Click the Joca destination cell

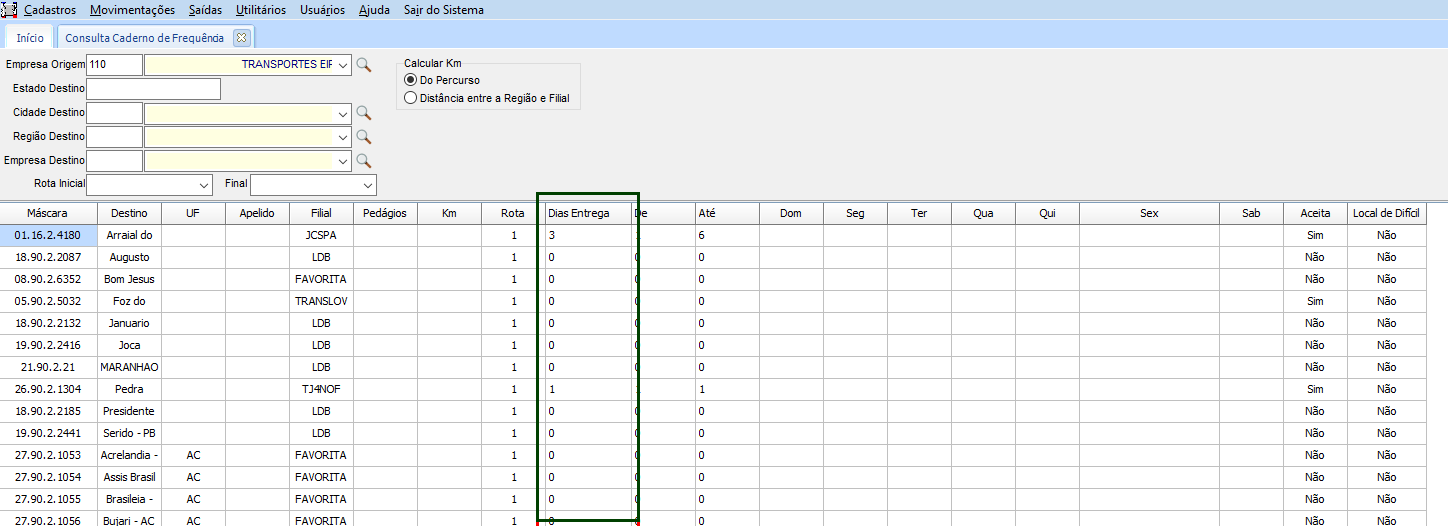[129, 345]
